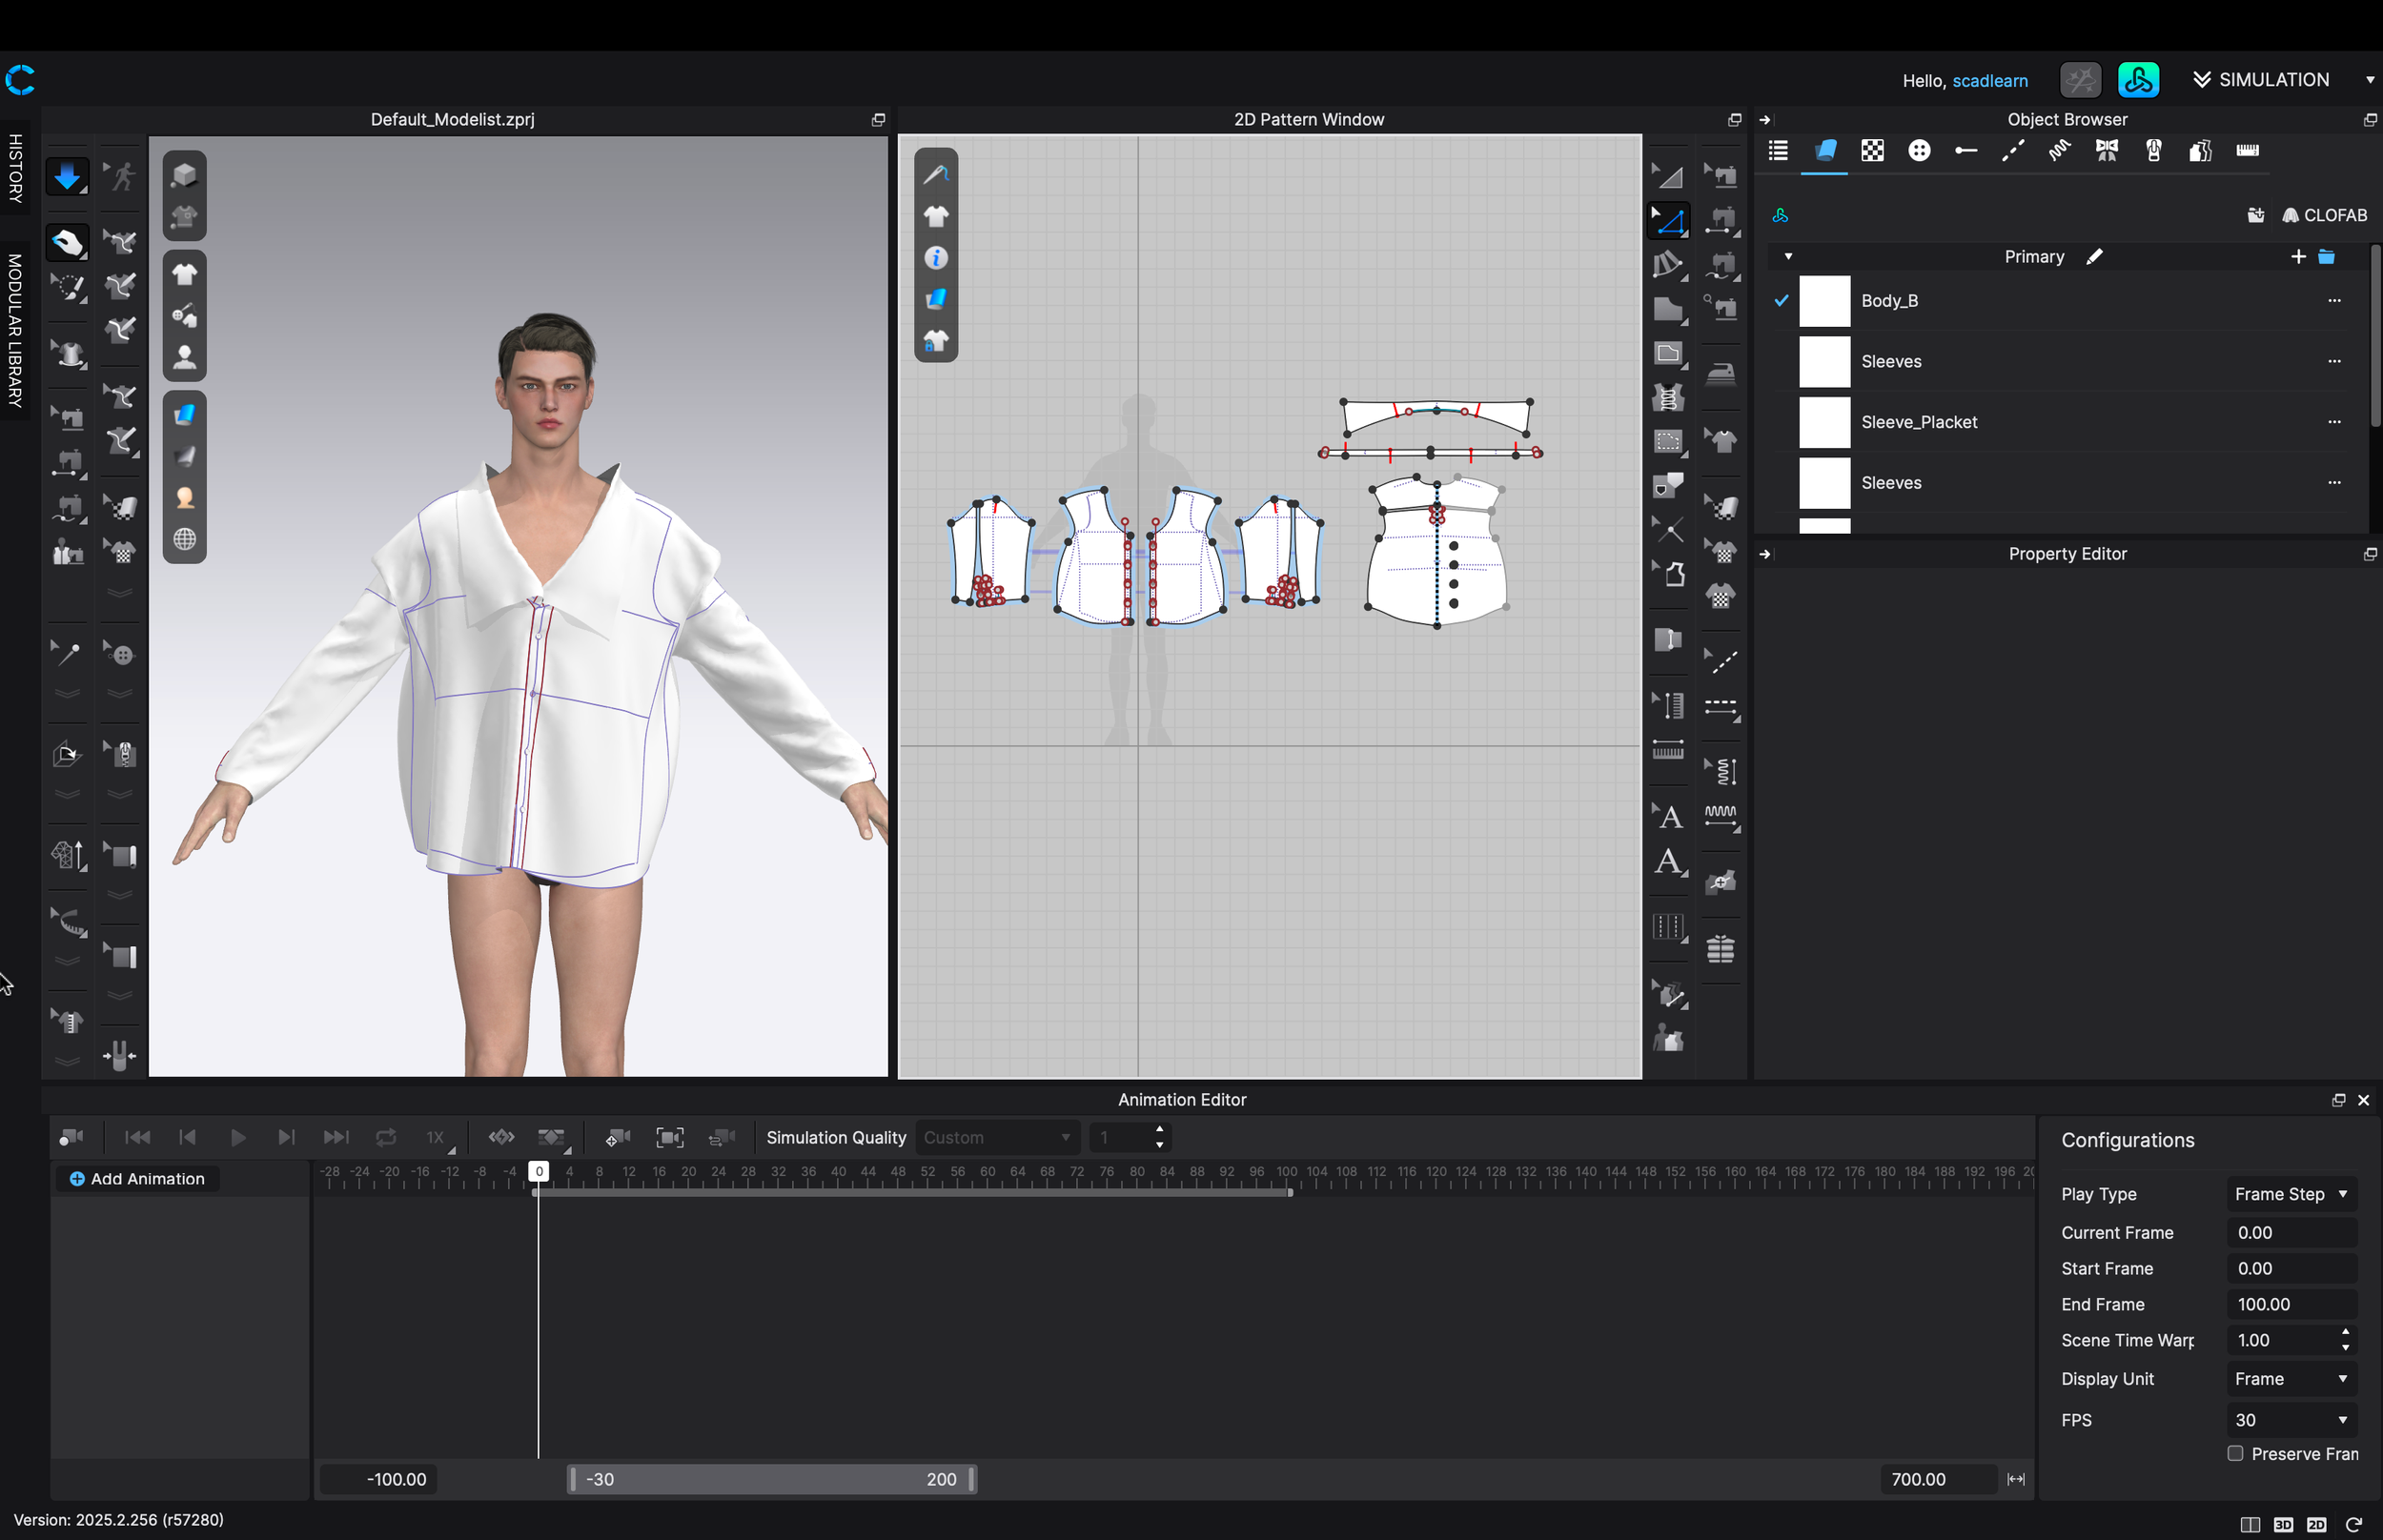Click the scadlearn username link
Image resolution: width=2383 pixels, height=1540 pixels.
coord(1989,81)
